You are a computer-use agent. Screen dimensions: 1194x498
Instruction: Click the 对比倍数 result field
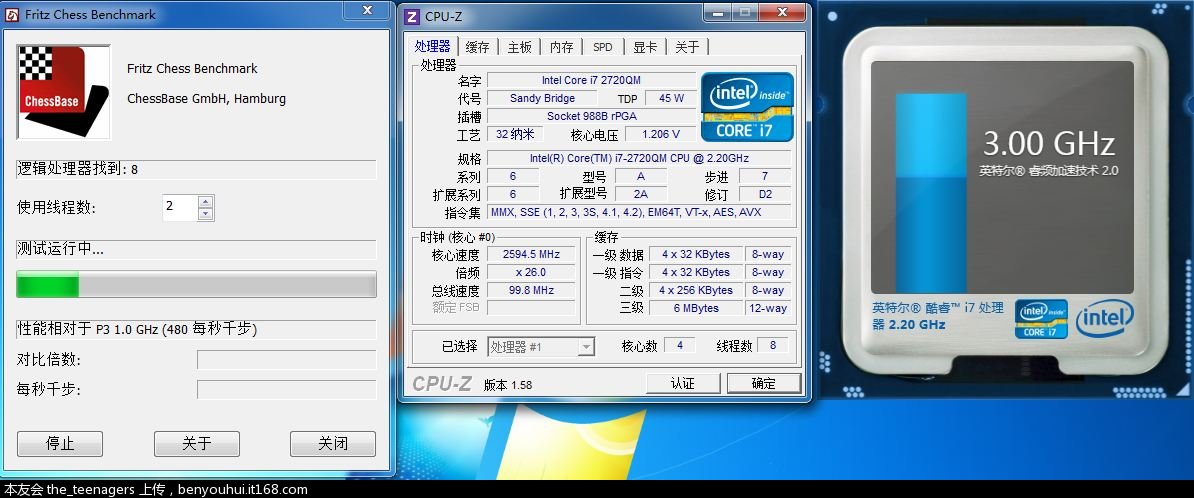tap(286, 359)
